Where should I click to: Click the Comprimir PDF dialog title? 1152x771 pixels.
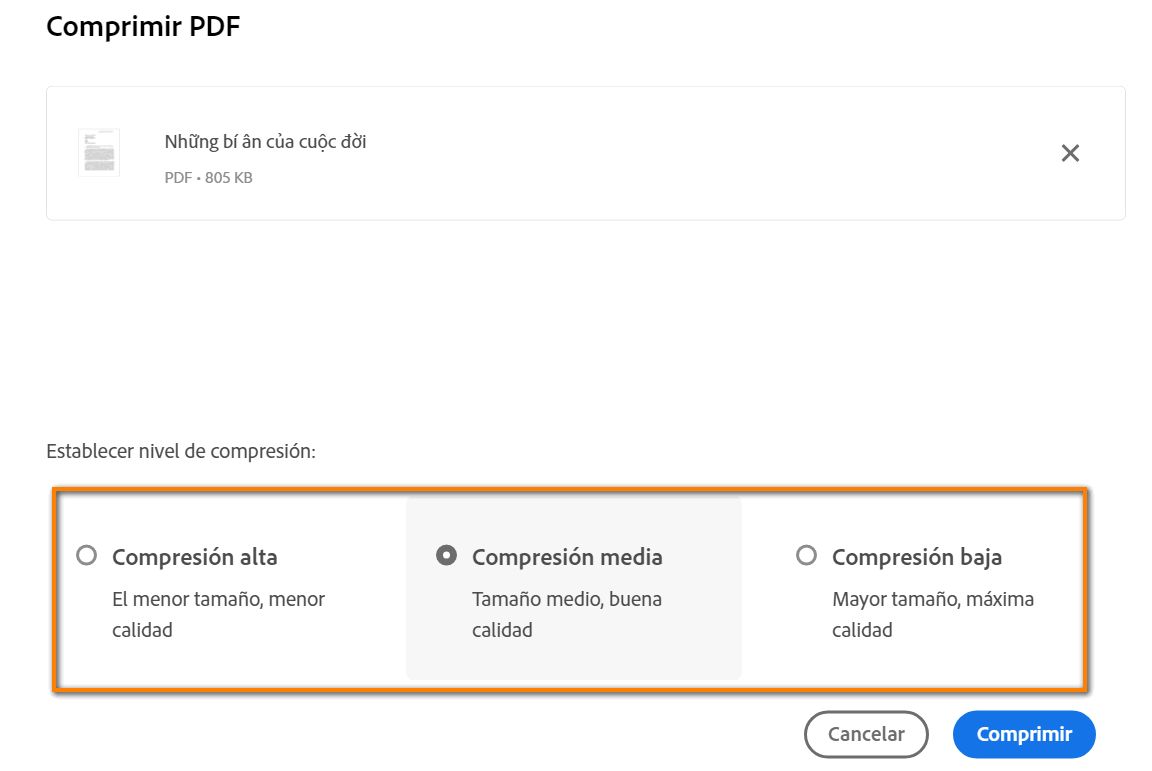(142, 25)
